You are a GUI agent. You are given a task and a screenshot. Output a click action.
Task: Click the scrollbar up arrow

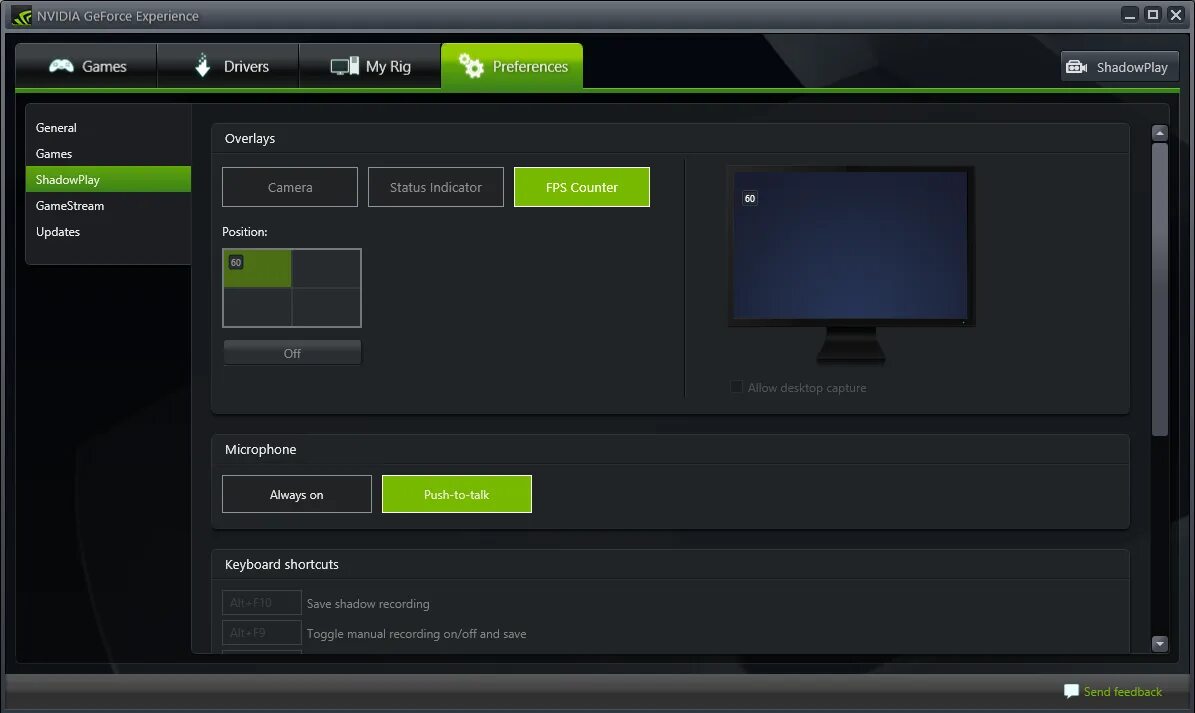coord(1159,133)
